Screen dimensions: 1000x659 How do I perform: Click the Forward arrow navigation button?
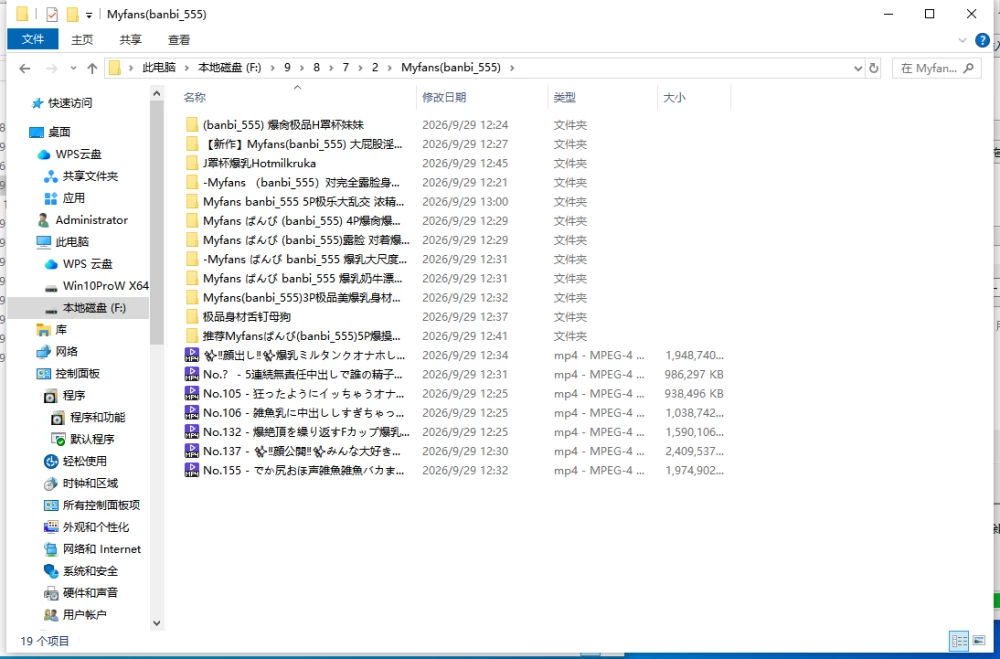tap(52, 68)
